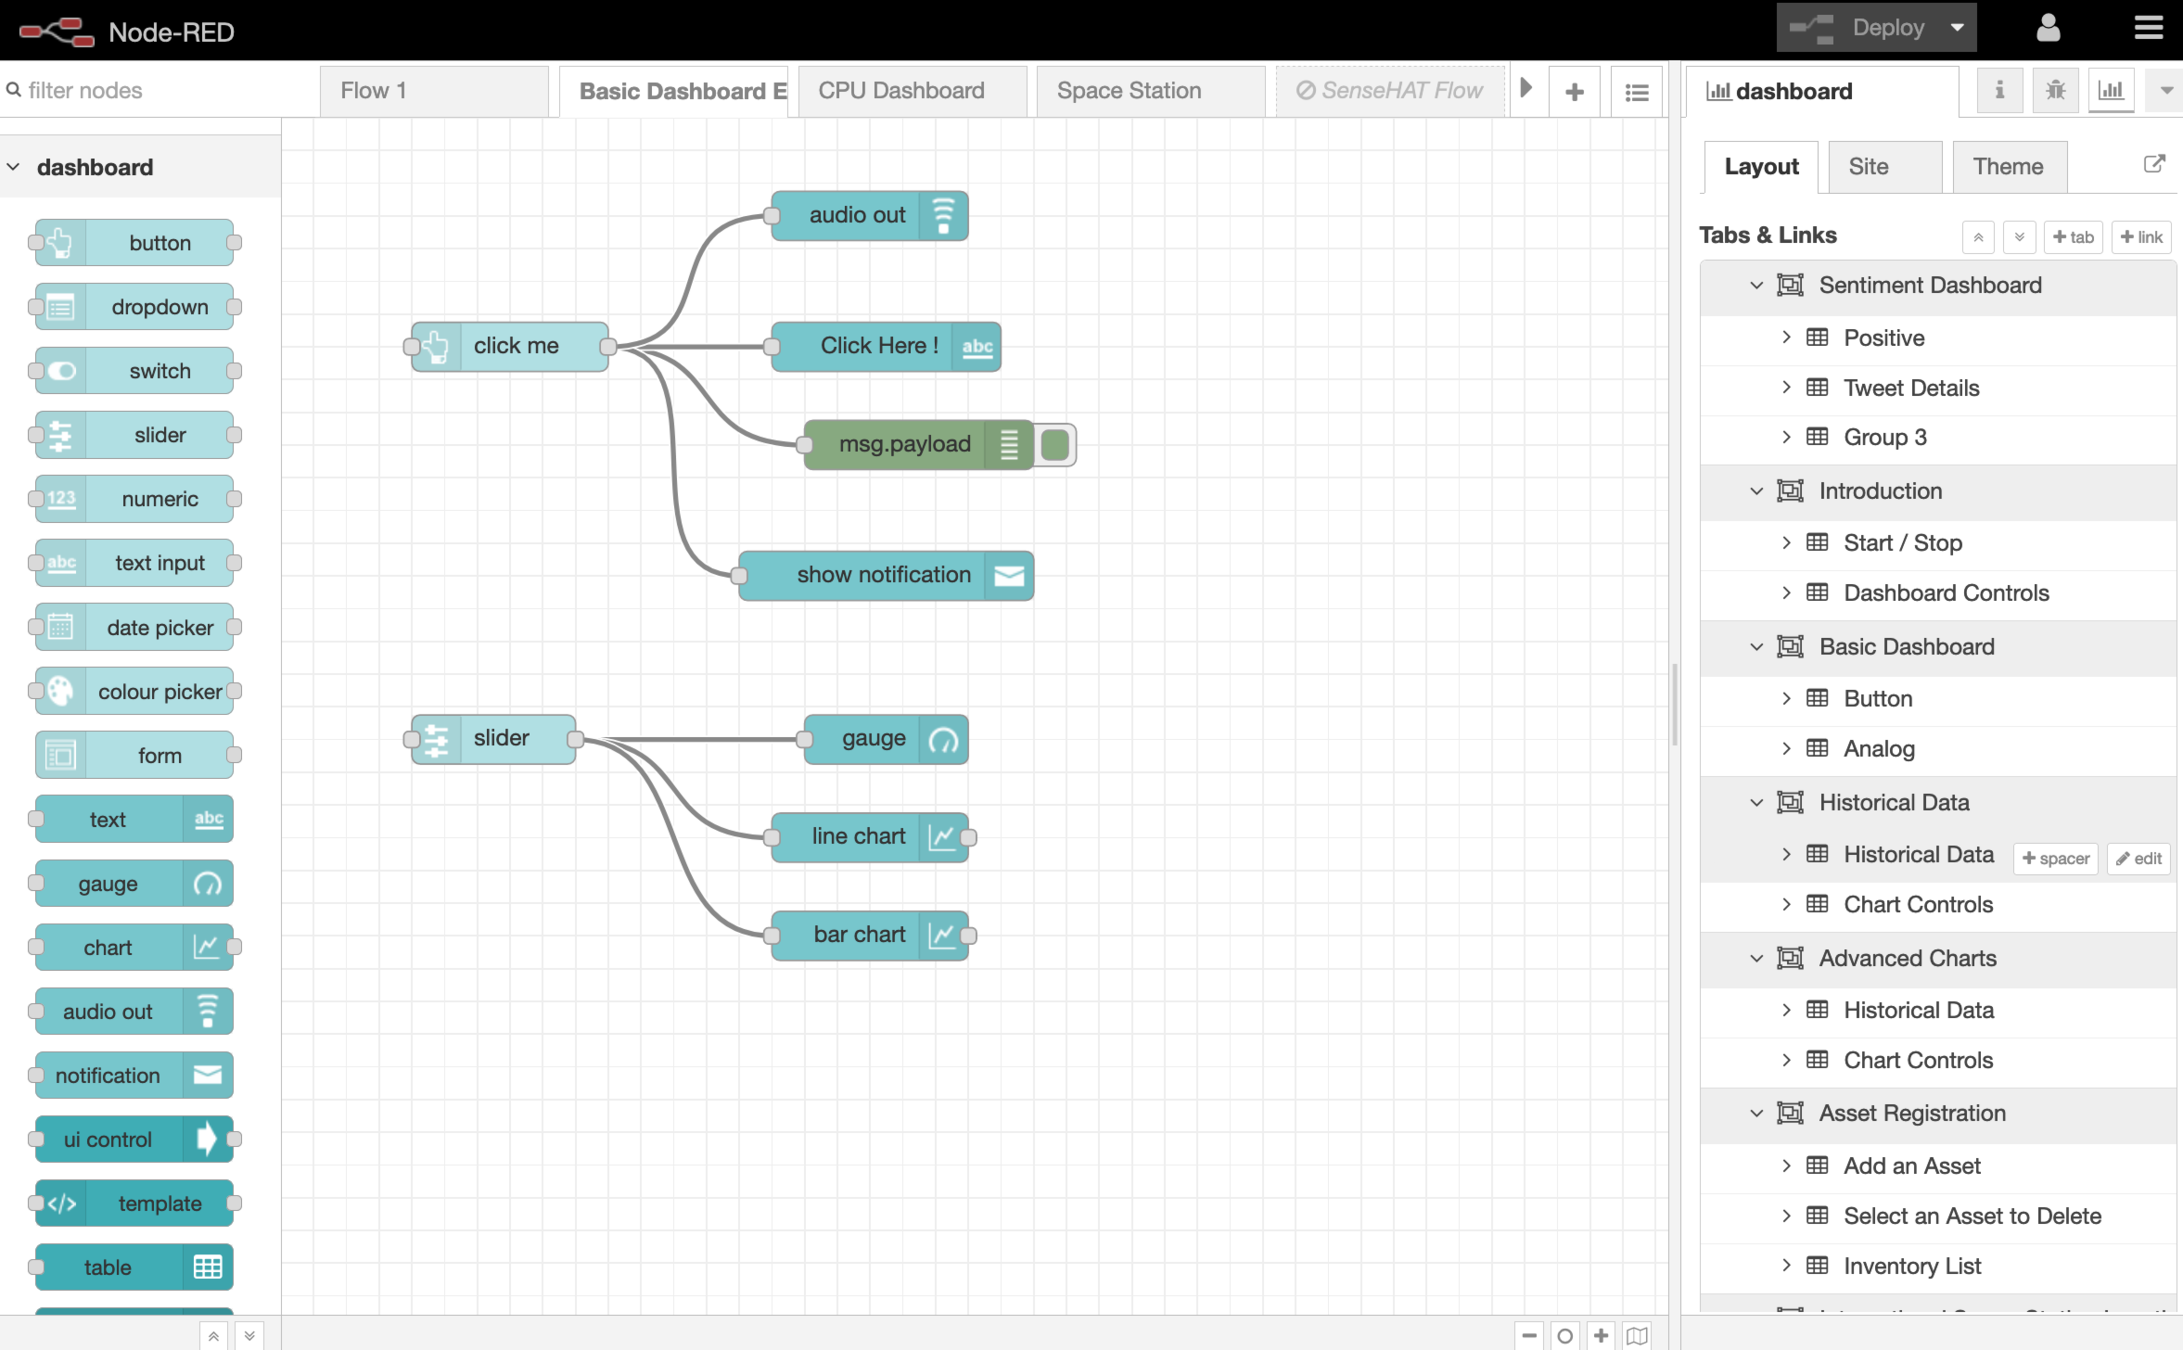Screen dimensions: 2183x1350
Task: Open dashboard in new window icon
Action: point(2154,164)
